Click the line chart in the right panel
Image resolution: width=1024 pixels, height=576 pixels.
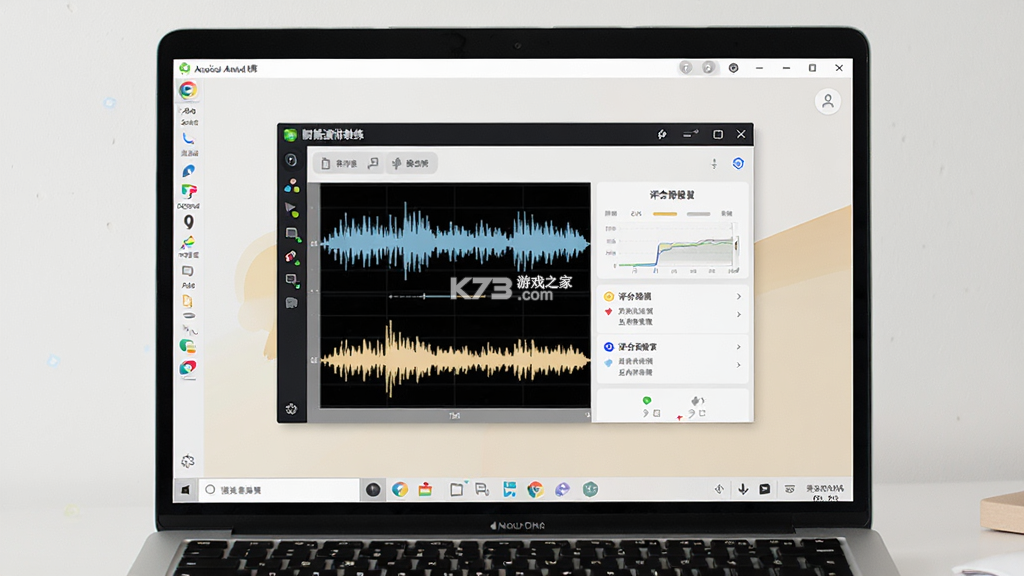click(x=673, y=248)
